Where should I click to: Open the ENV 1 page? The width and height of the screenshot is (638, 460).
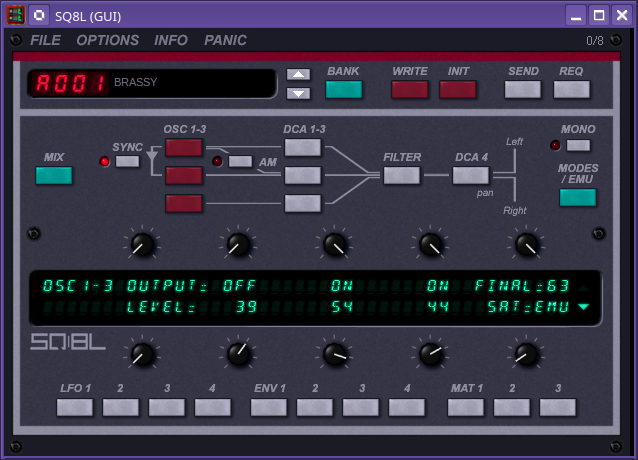coord(269,408)
